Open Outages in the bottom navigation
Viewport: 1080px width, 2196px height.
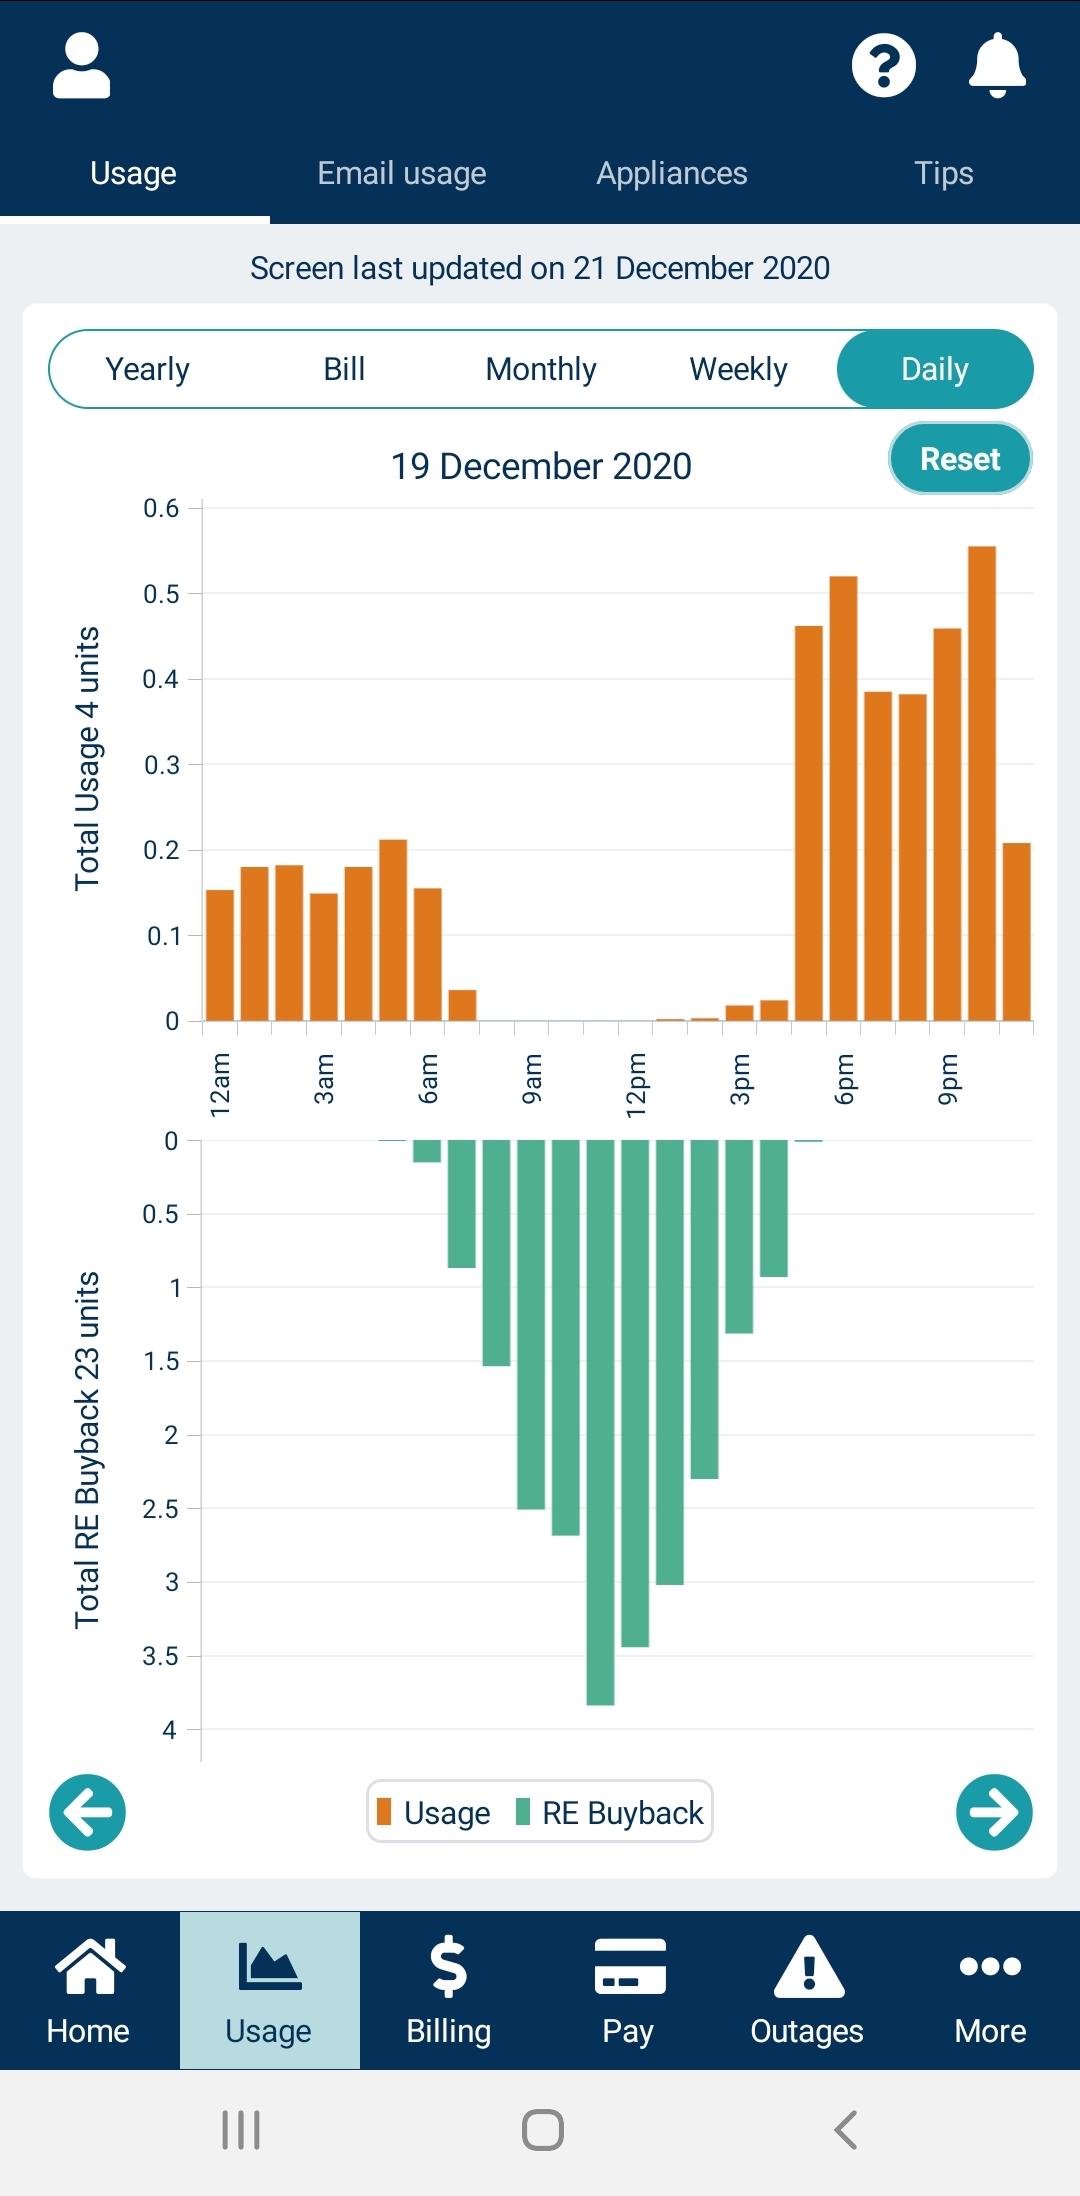(x=808, y=1990)
